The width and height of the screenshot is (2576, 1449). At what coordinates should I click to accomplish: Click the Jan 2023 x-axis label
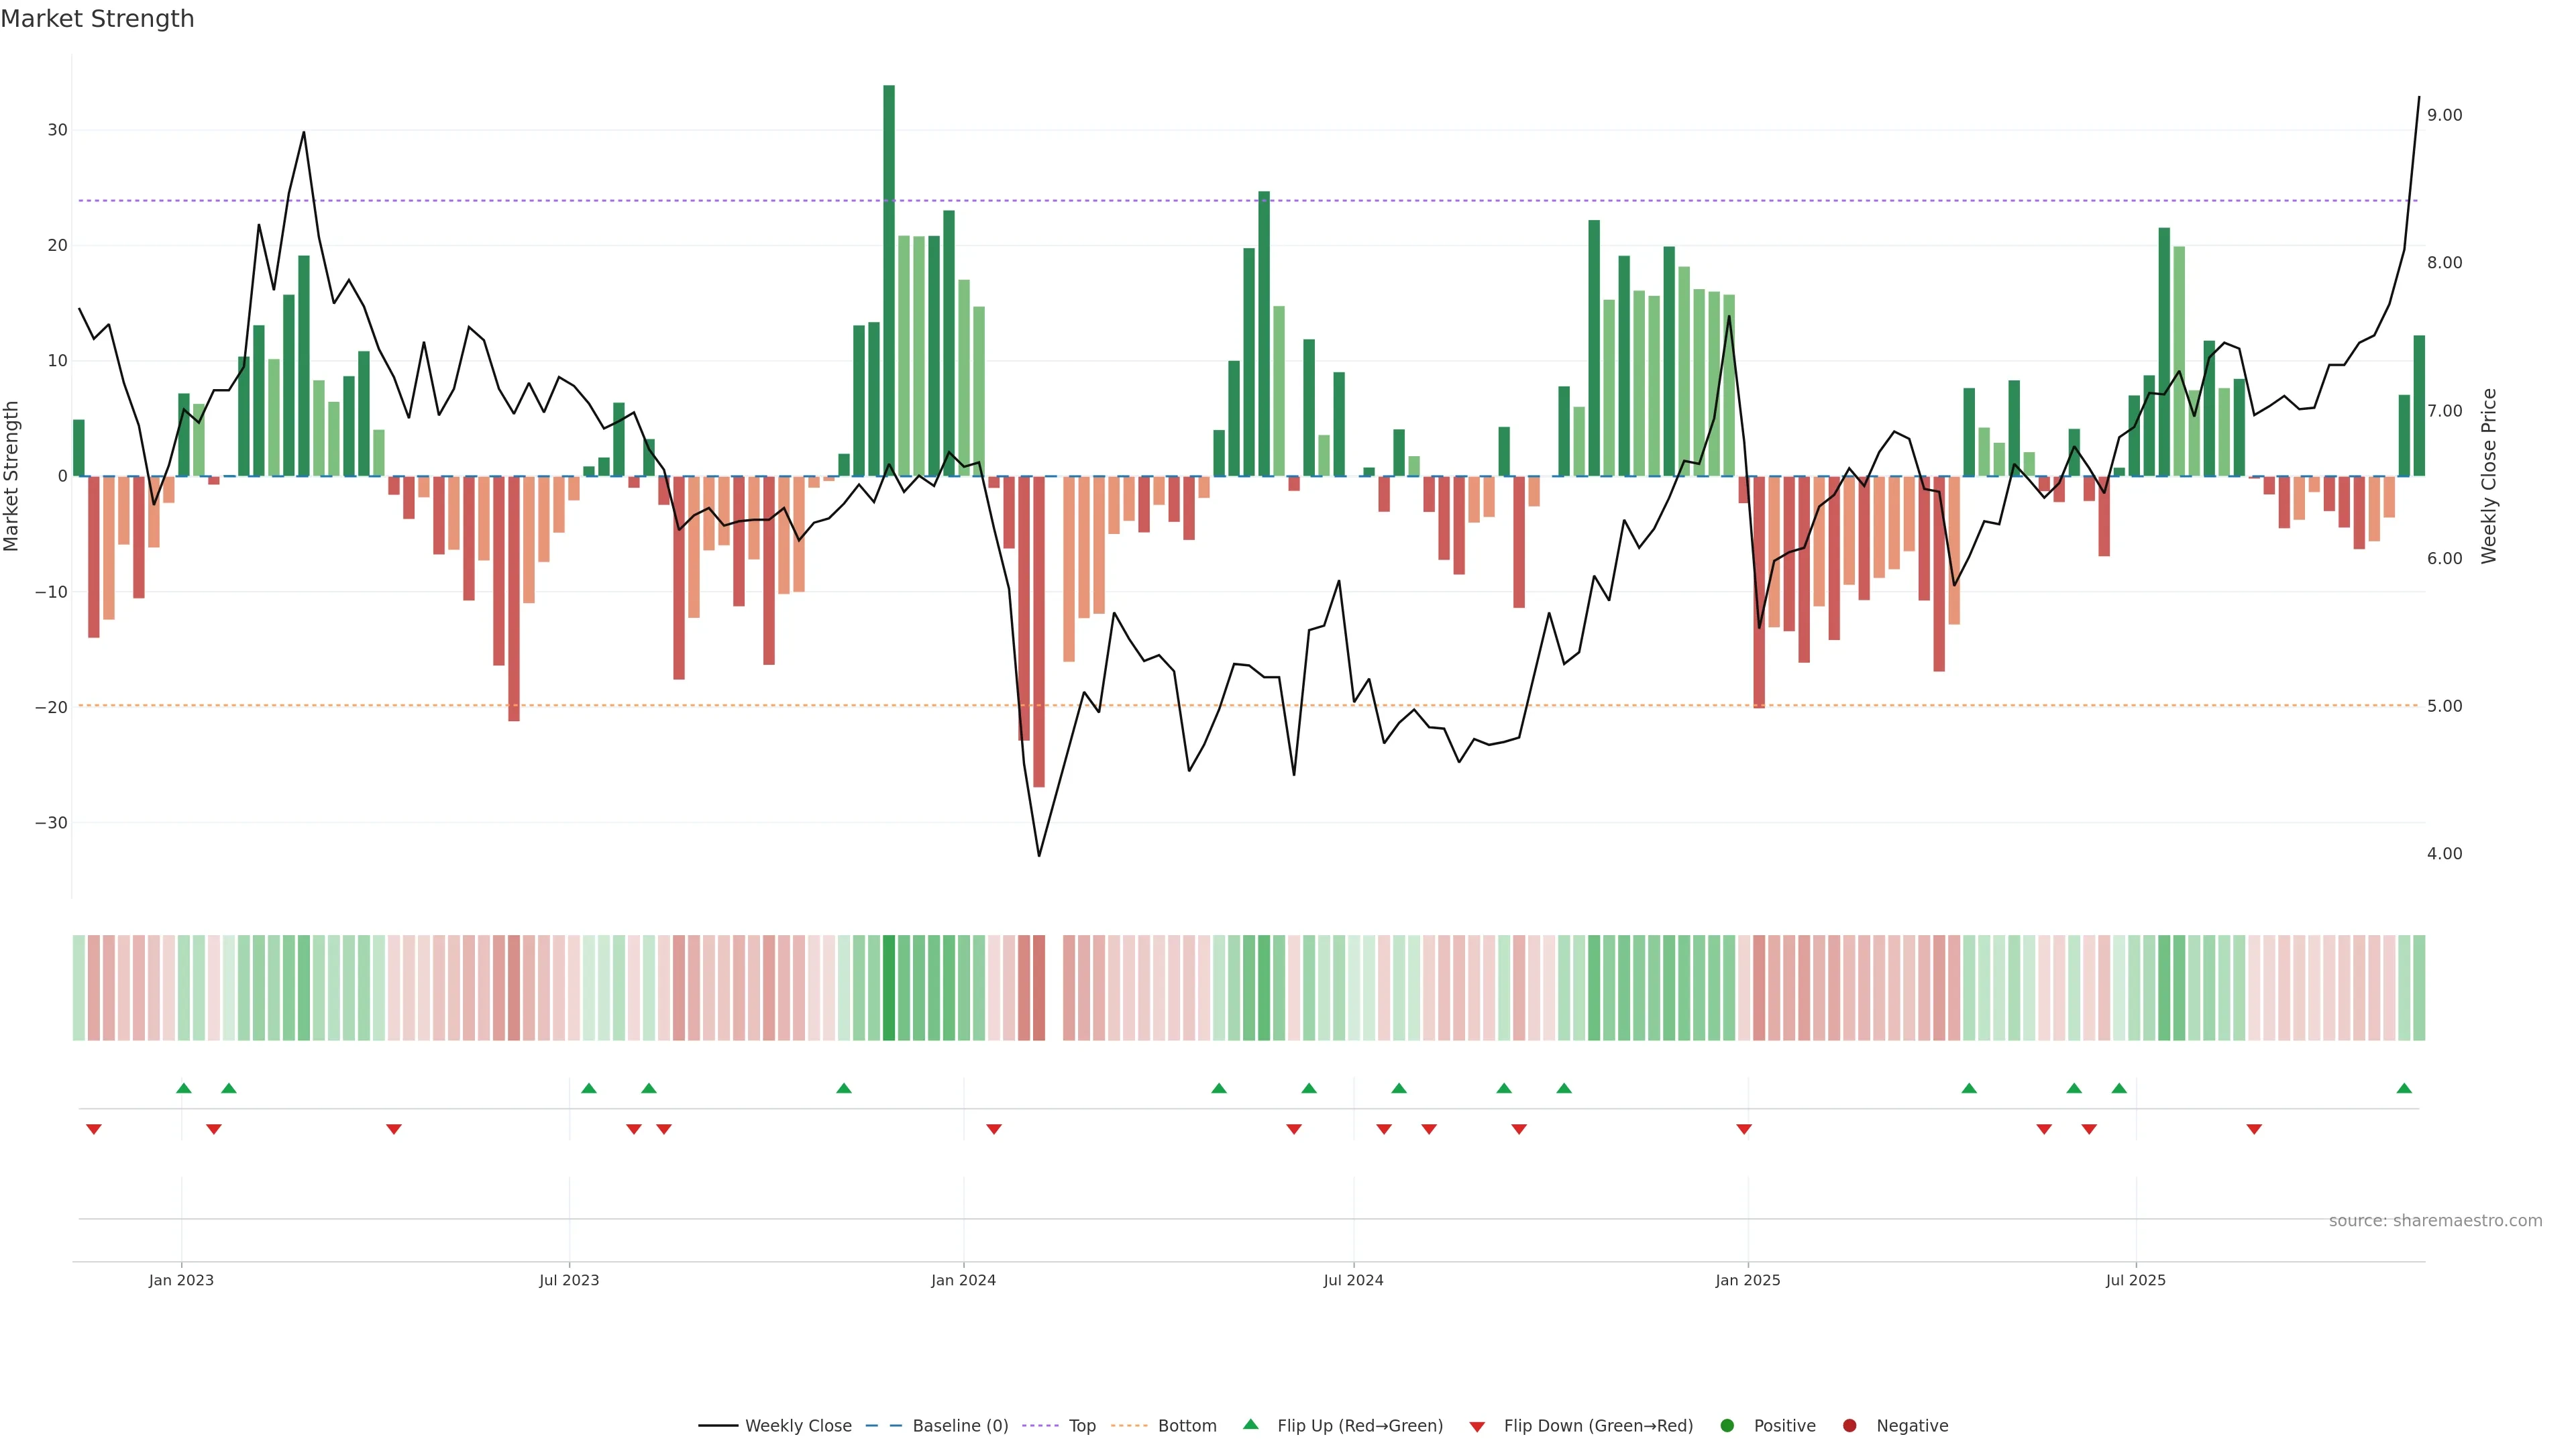[181, 1280]
